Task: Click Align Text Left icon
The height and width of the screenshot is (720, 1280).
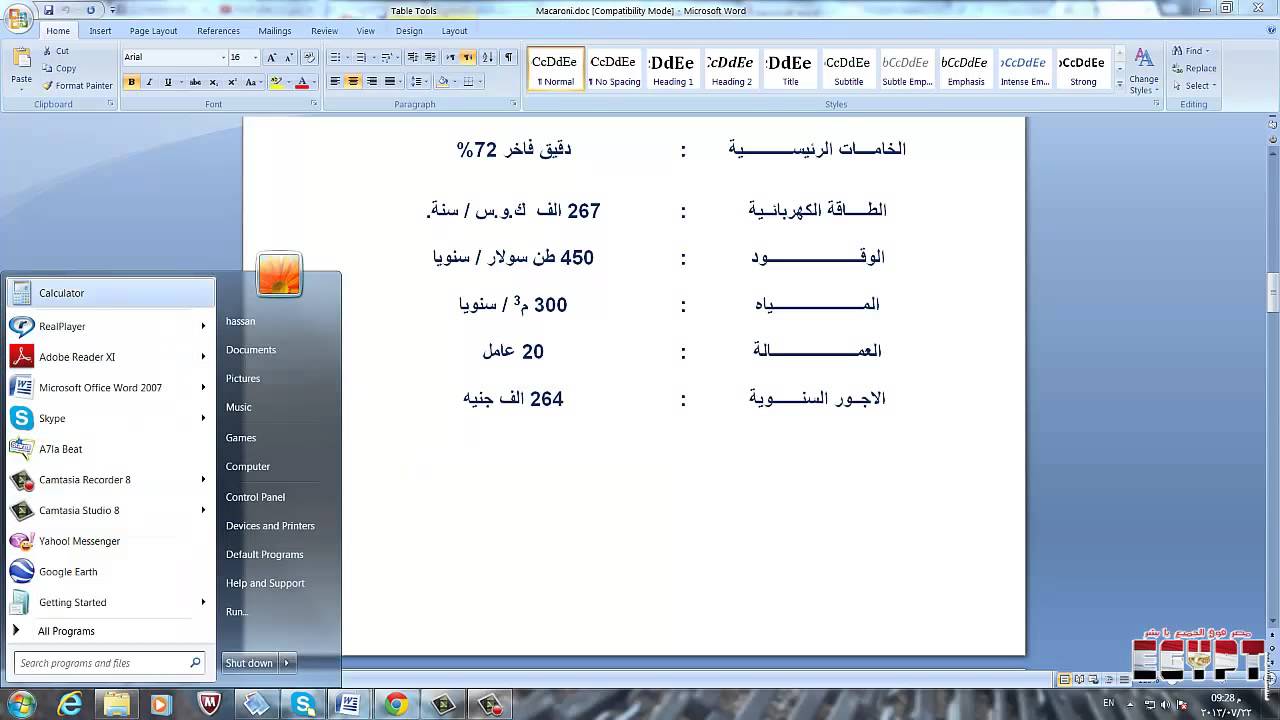Action: click(x=335, y=82)
